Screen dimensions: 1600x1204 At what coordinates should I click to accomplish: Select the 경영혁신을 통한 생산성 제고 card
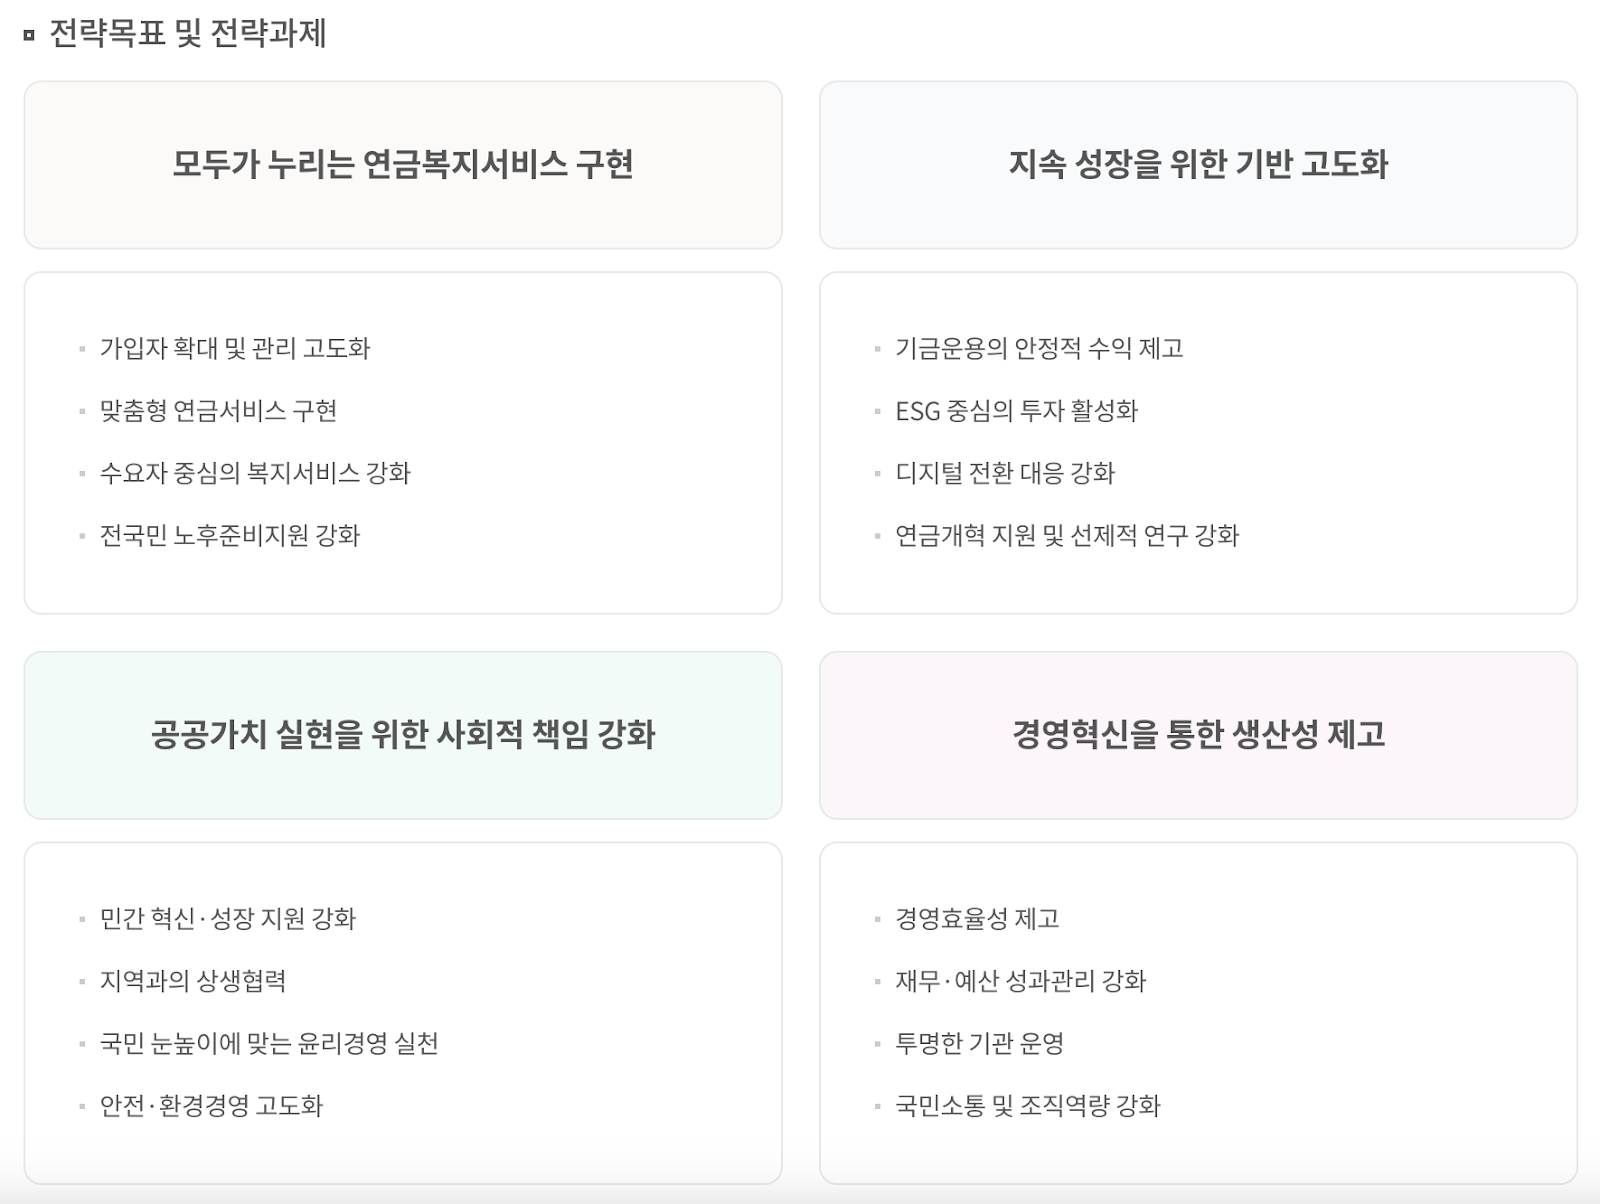[1198, 735]
